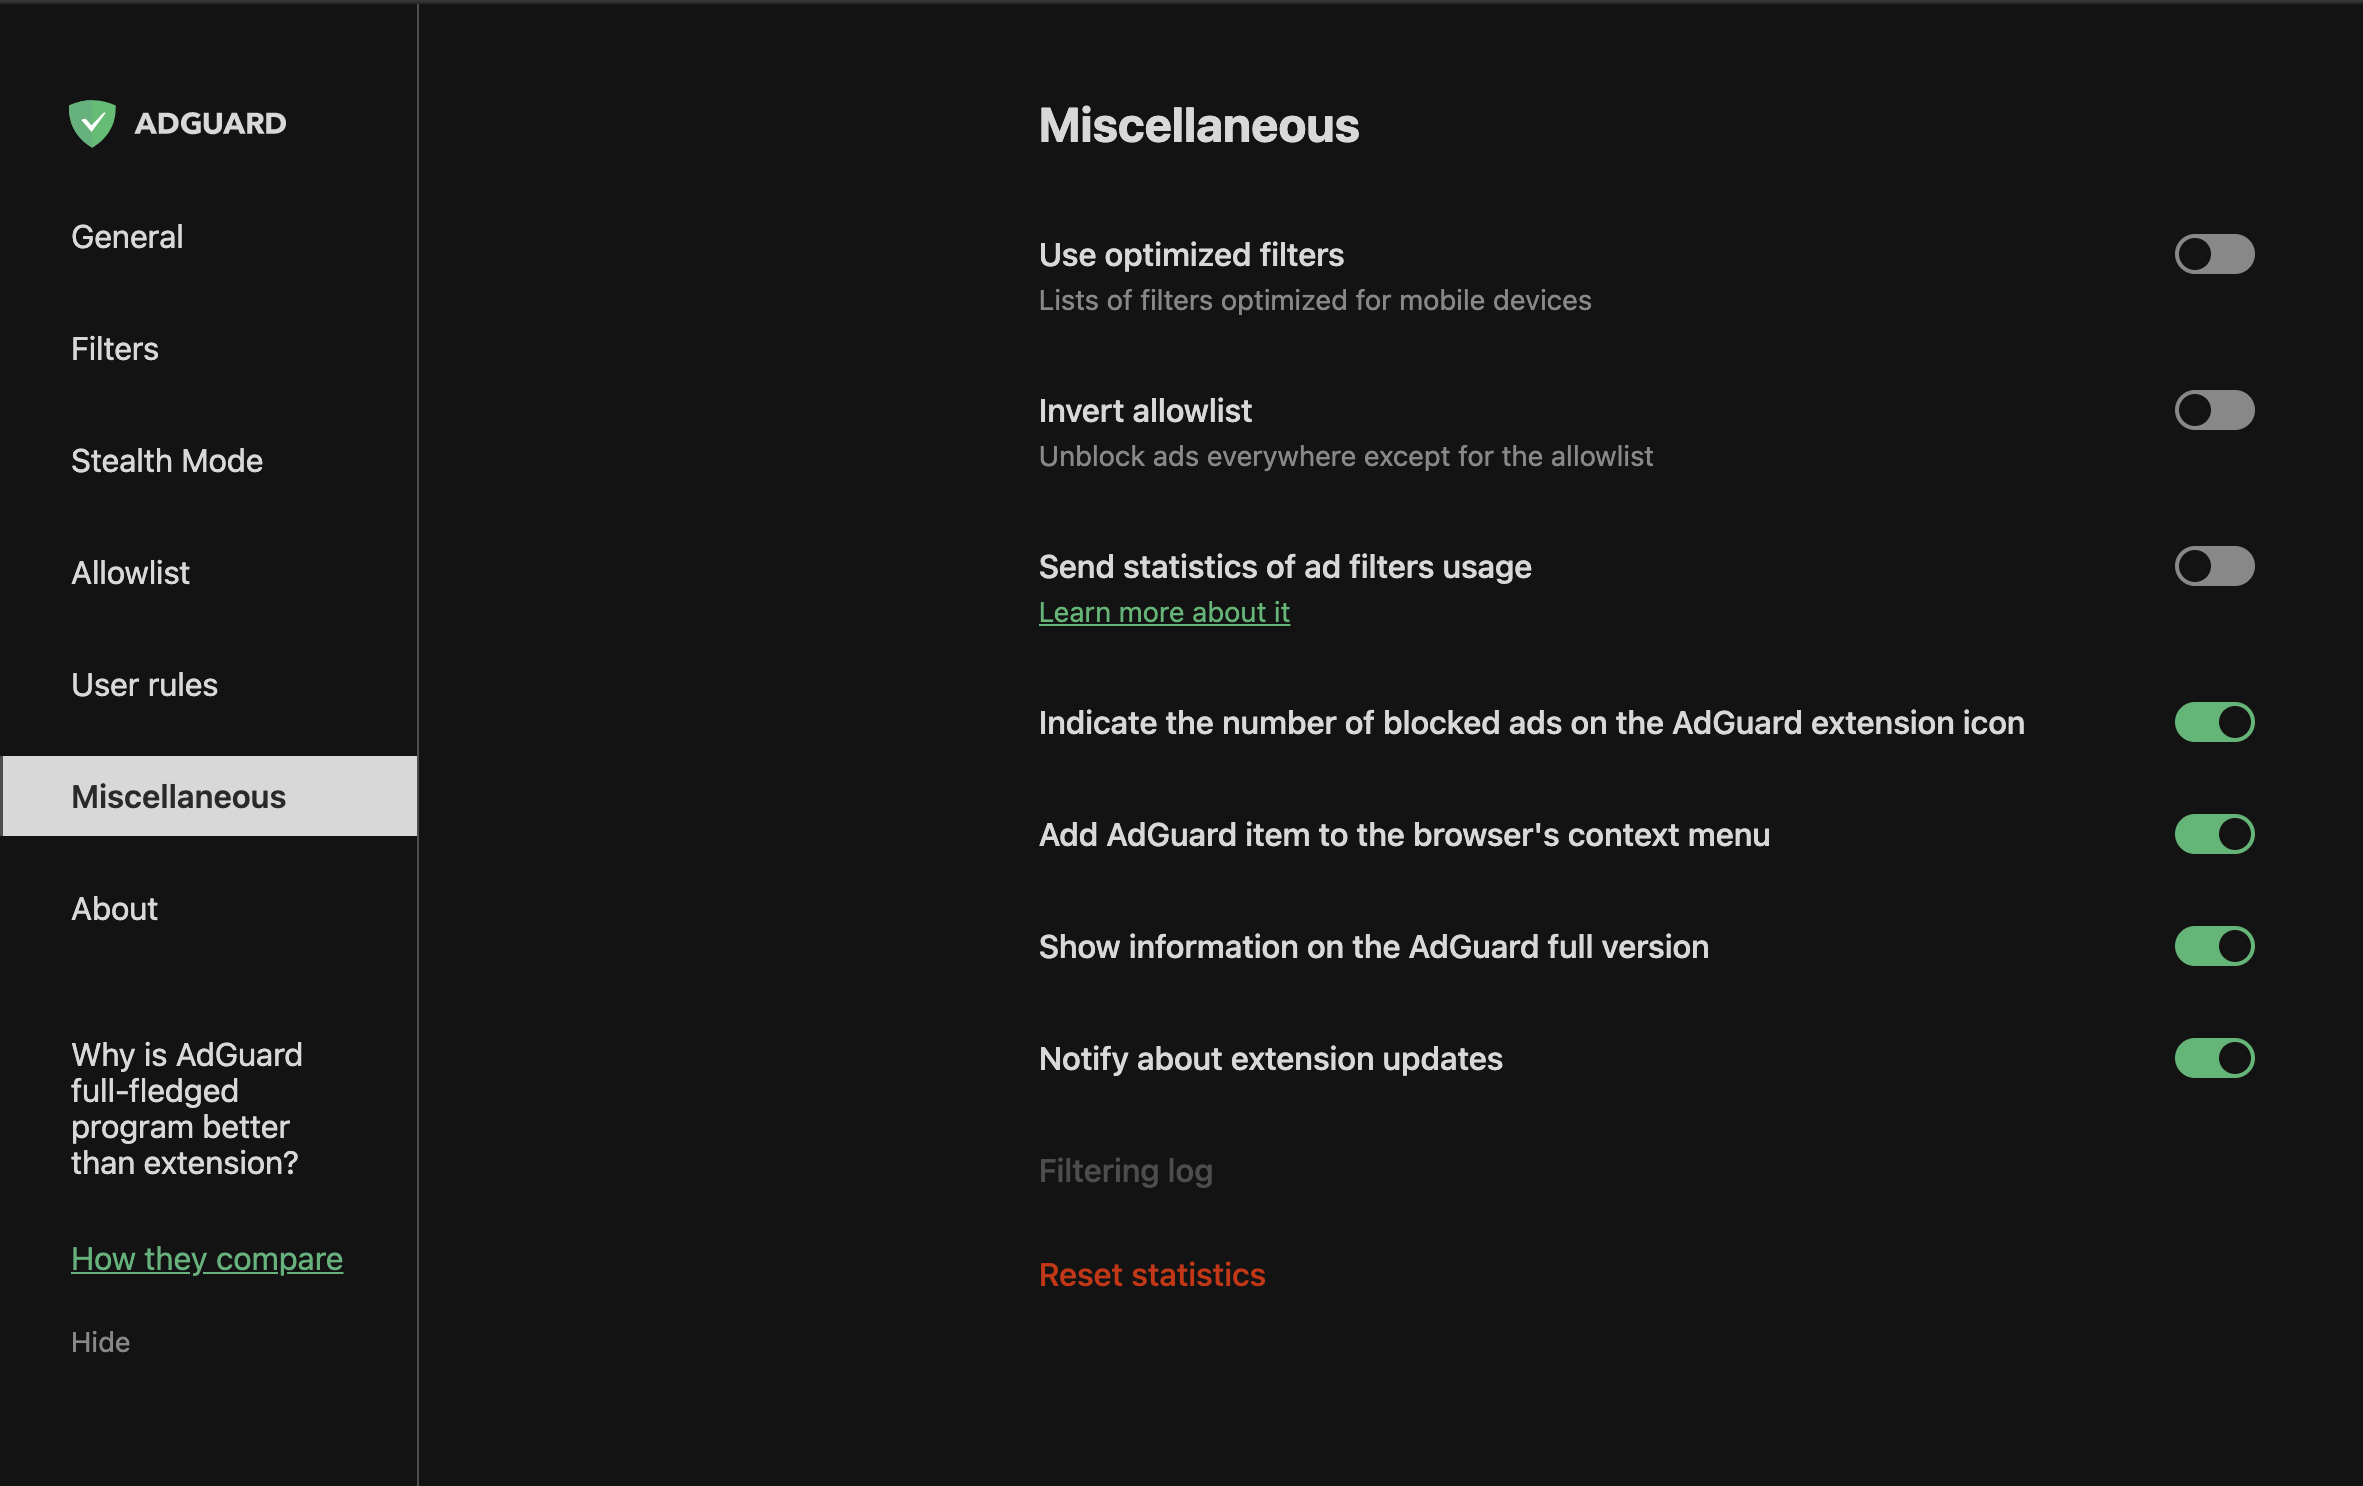Enable Use optimized filters toggle

[x=2212, y=253]
